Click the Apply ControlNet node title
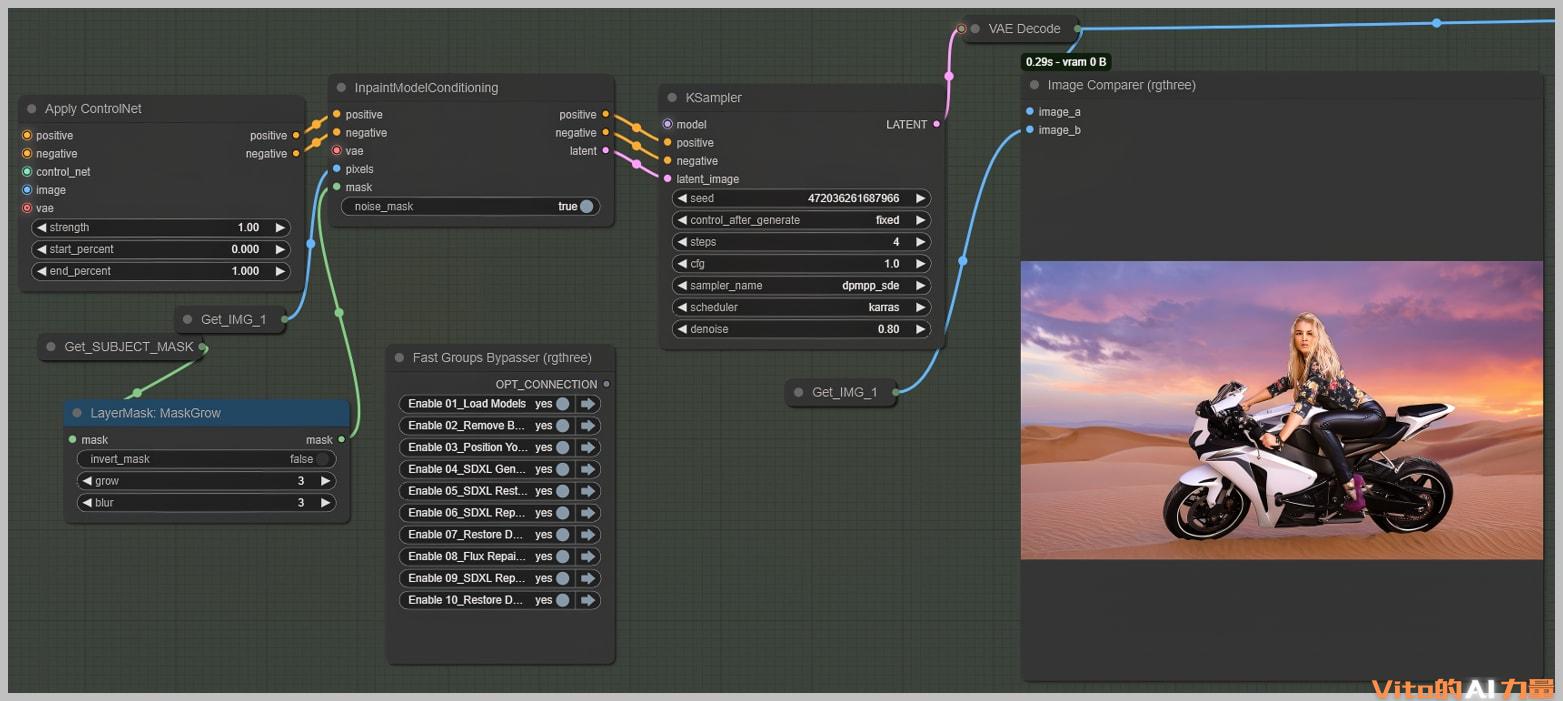The width and height of the screenshot is (1563, 701). [x=93, y=109]
